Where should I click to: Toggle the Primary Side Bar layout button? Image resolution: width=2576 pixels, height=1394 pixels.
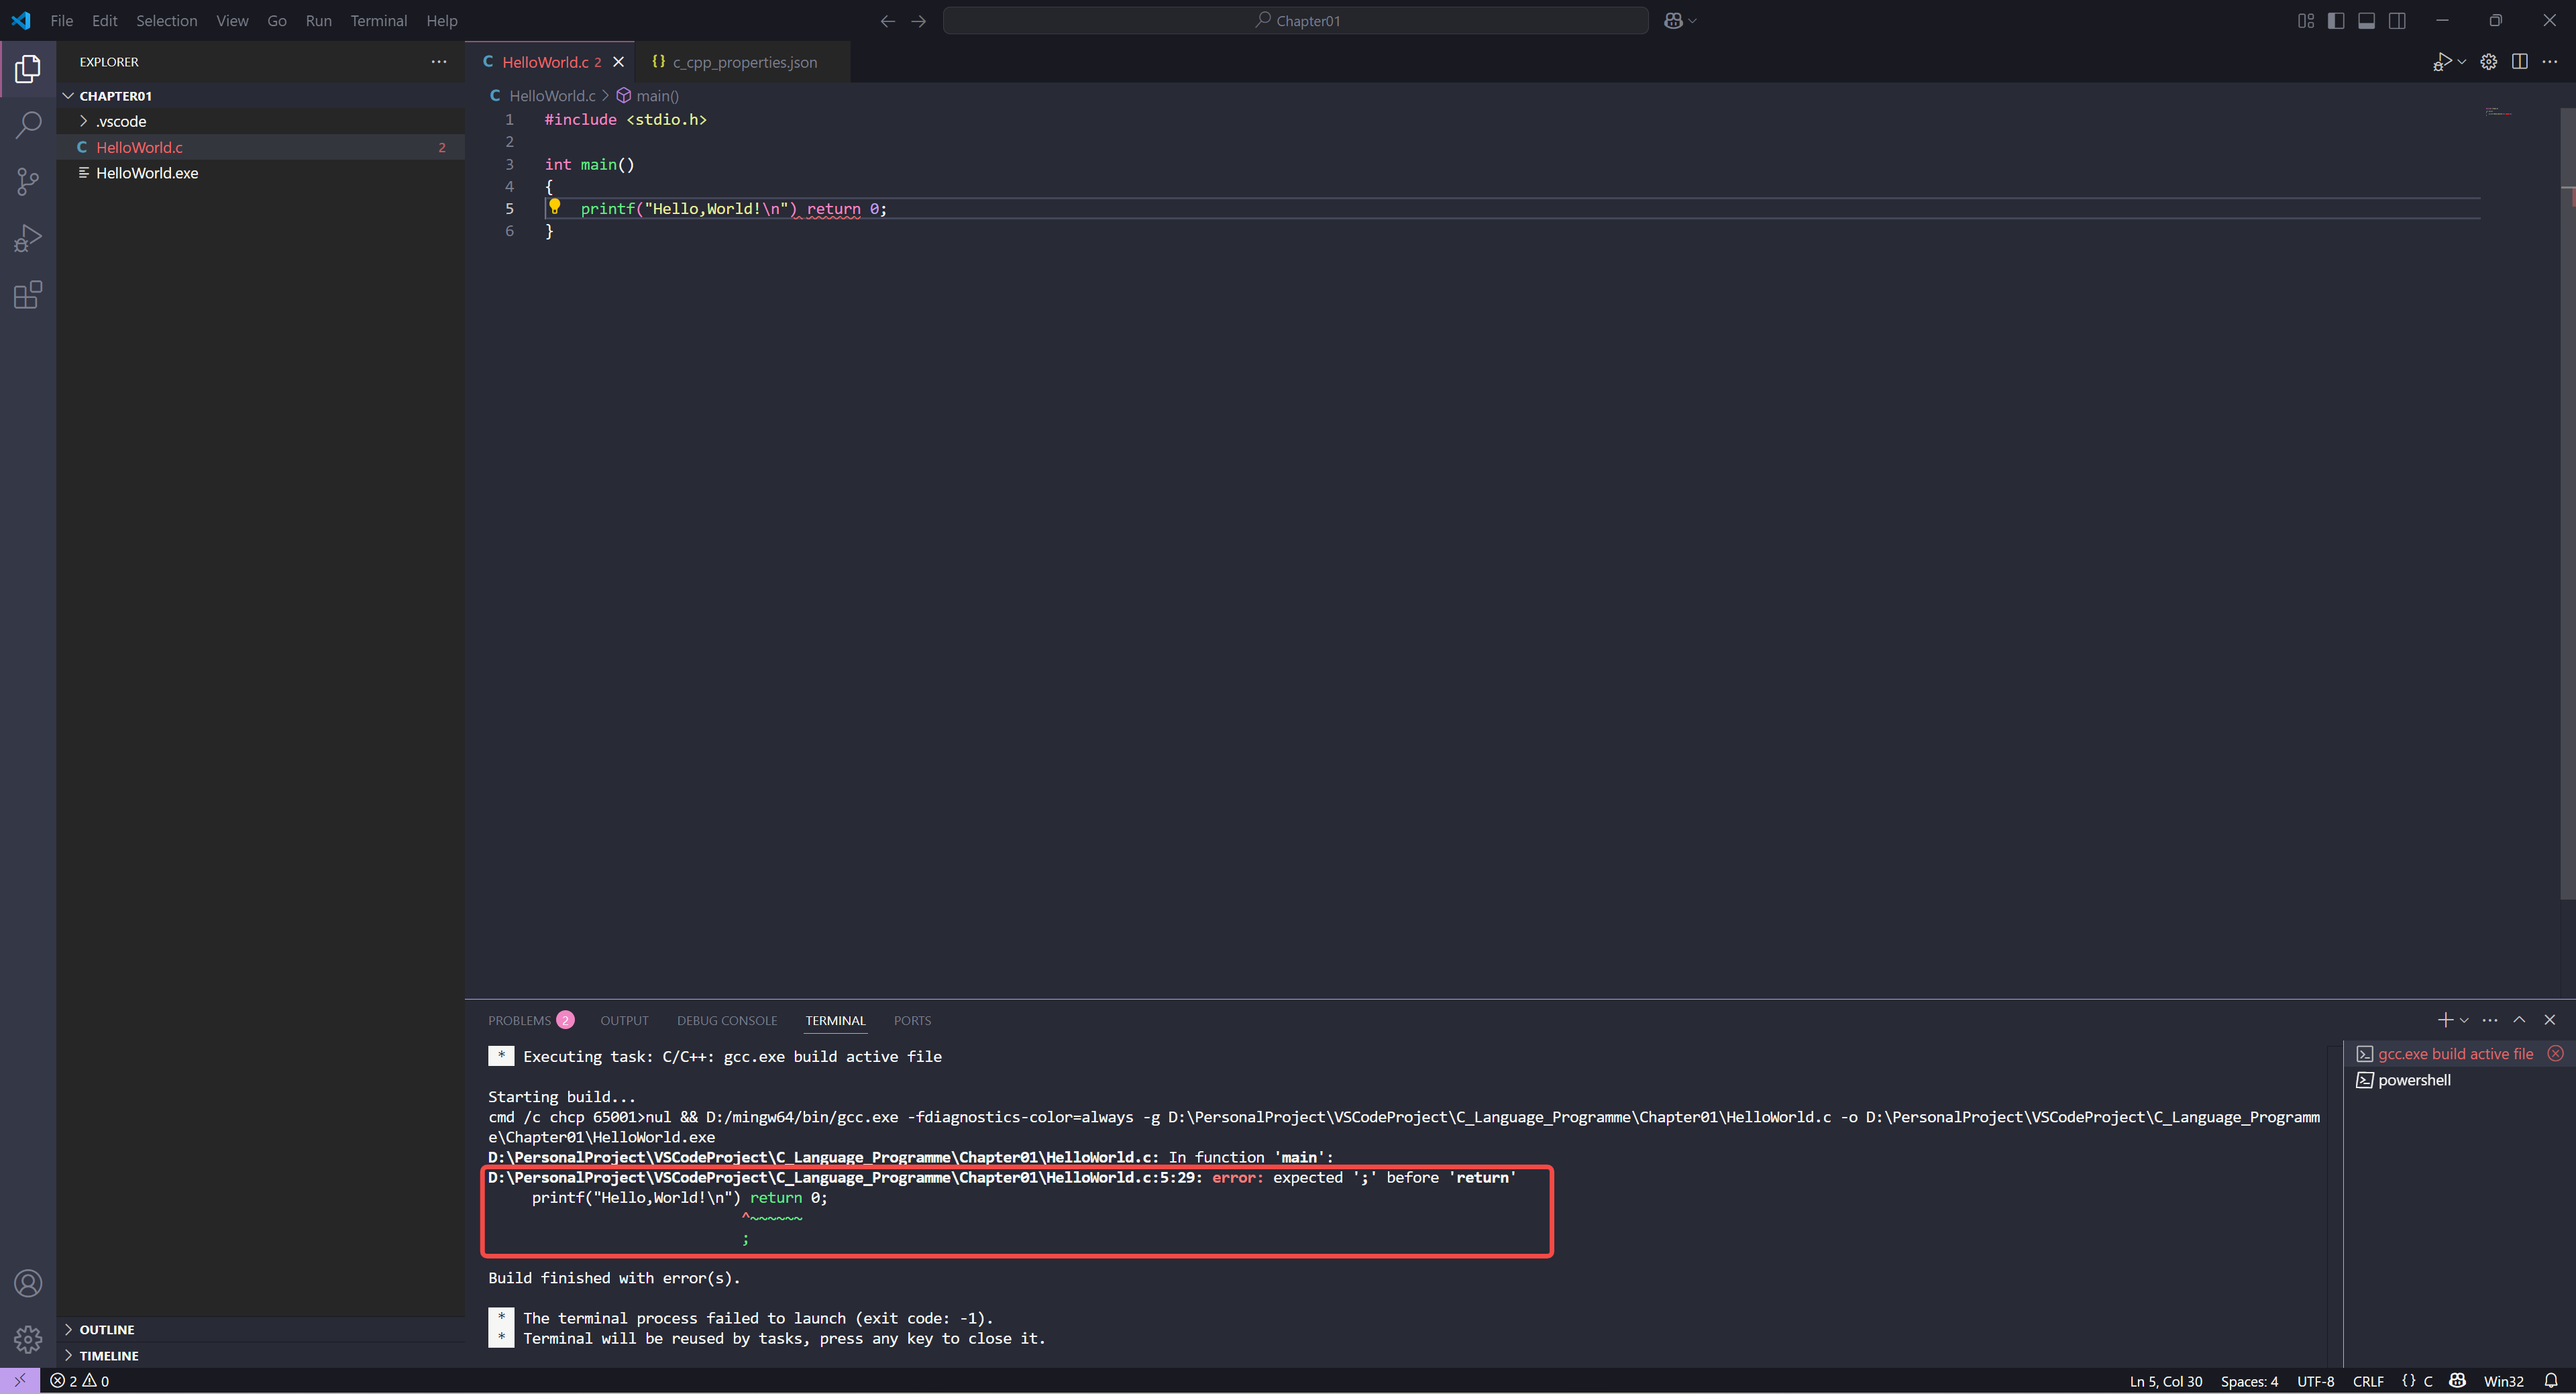pos(2336,21)
